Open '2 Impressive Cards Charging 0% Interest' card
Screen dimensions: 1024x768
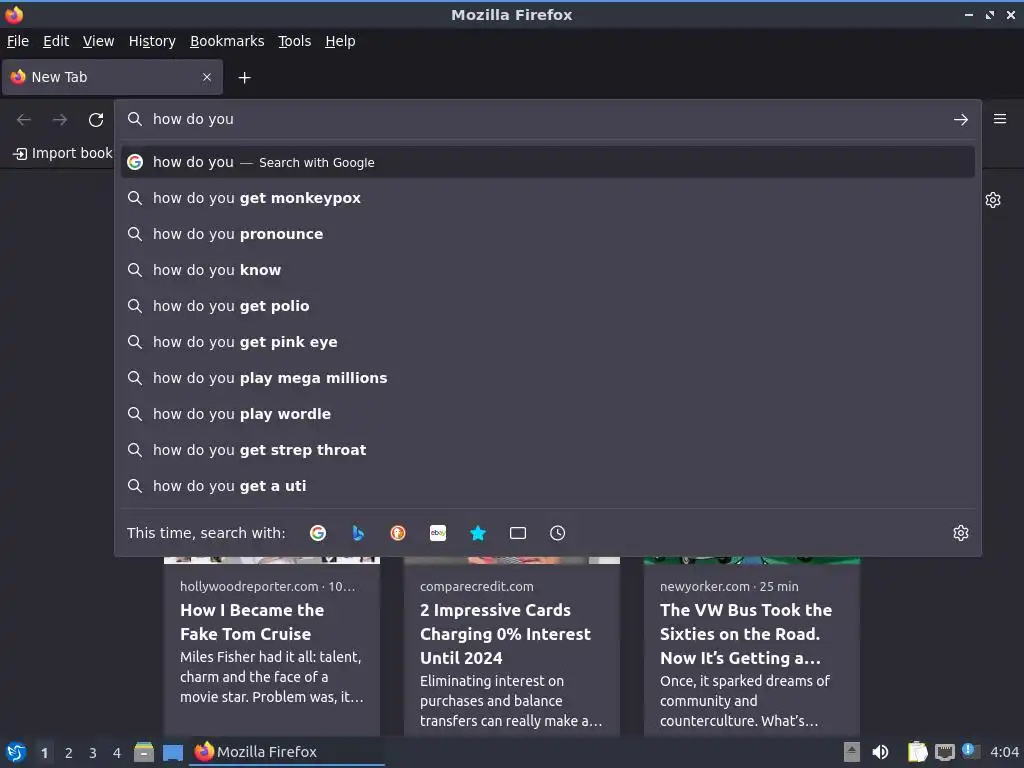(511, 647)
